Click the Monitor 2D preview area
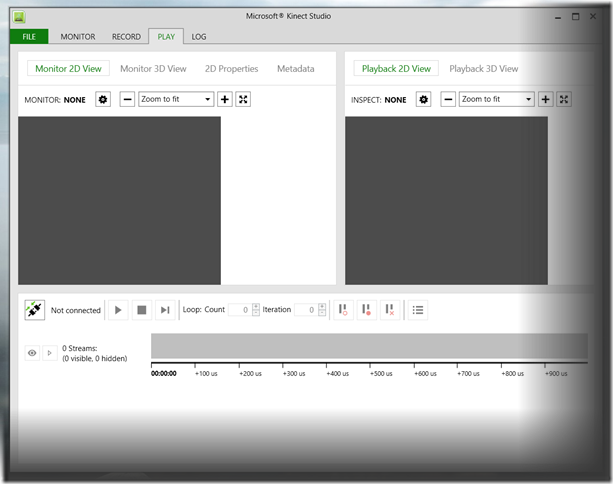 (119, 201)
